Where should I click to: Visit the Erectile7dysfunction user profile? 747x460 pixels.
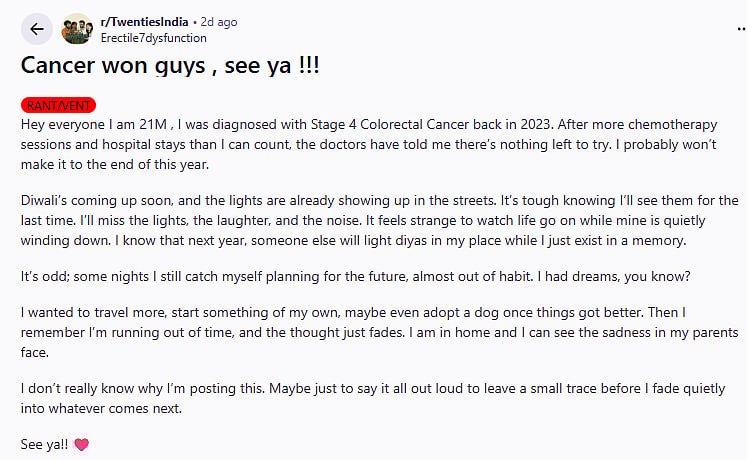pos(153,38)
